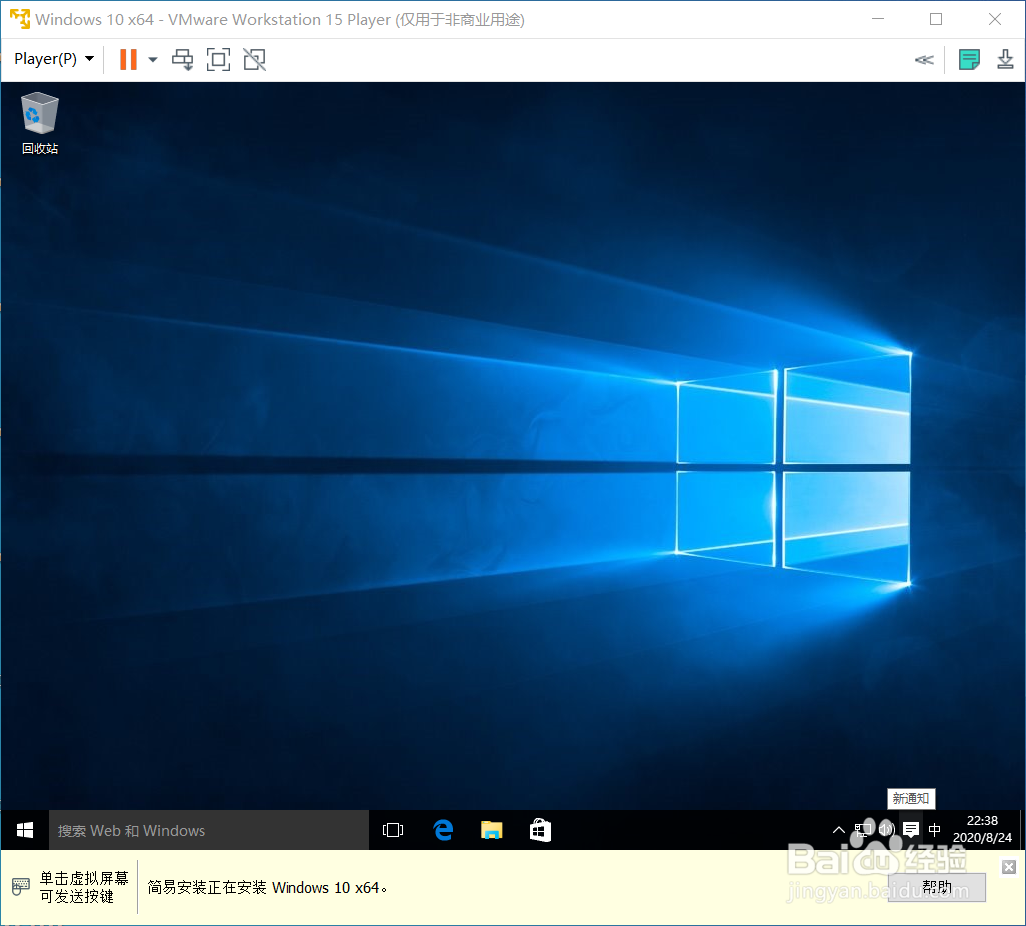
Task: Click the Show Desktop strip on taskbar
Action: [1022, 830]
